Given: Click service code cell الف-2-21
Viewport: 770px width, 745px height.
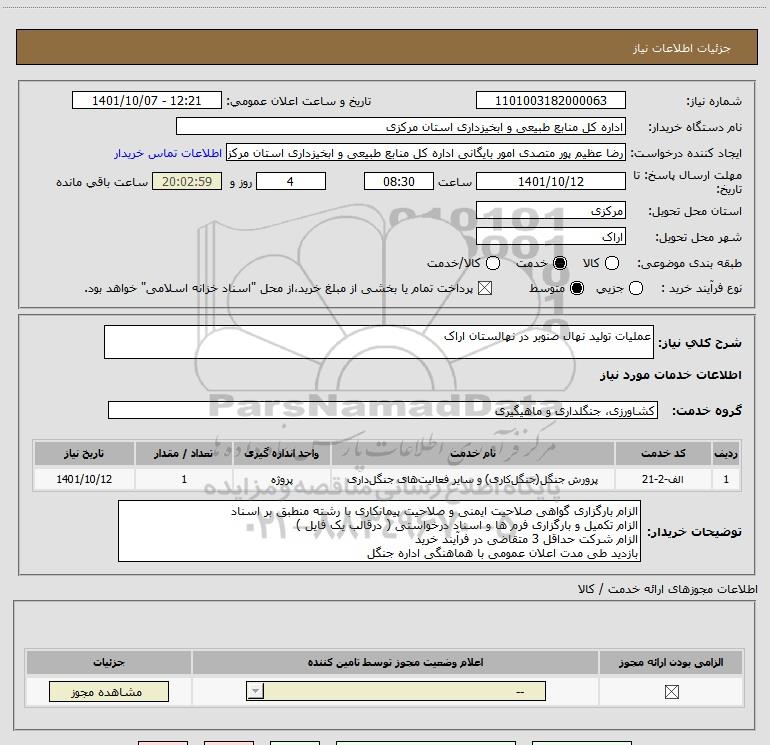Looking at the screenshot, I should pyautogui.click(x=663, y=479).
